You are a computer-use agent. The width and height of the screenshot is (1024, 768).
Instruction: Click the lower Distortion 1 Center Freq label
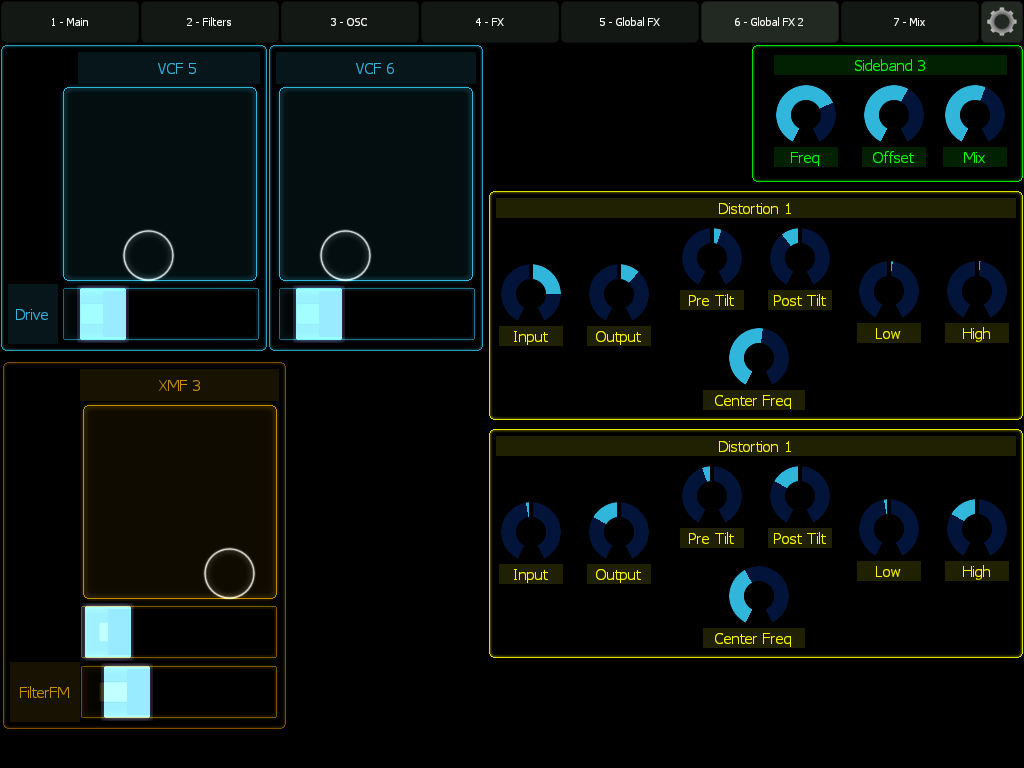coord(754,639)
